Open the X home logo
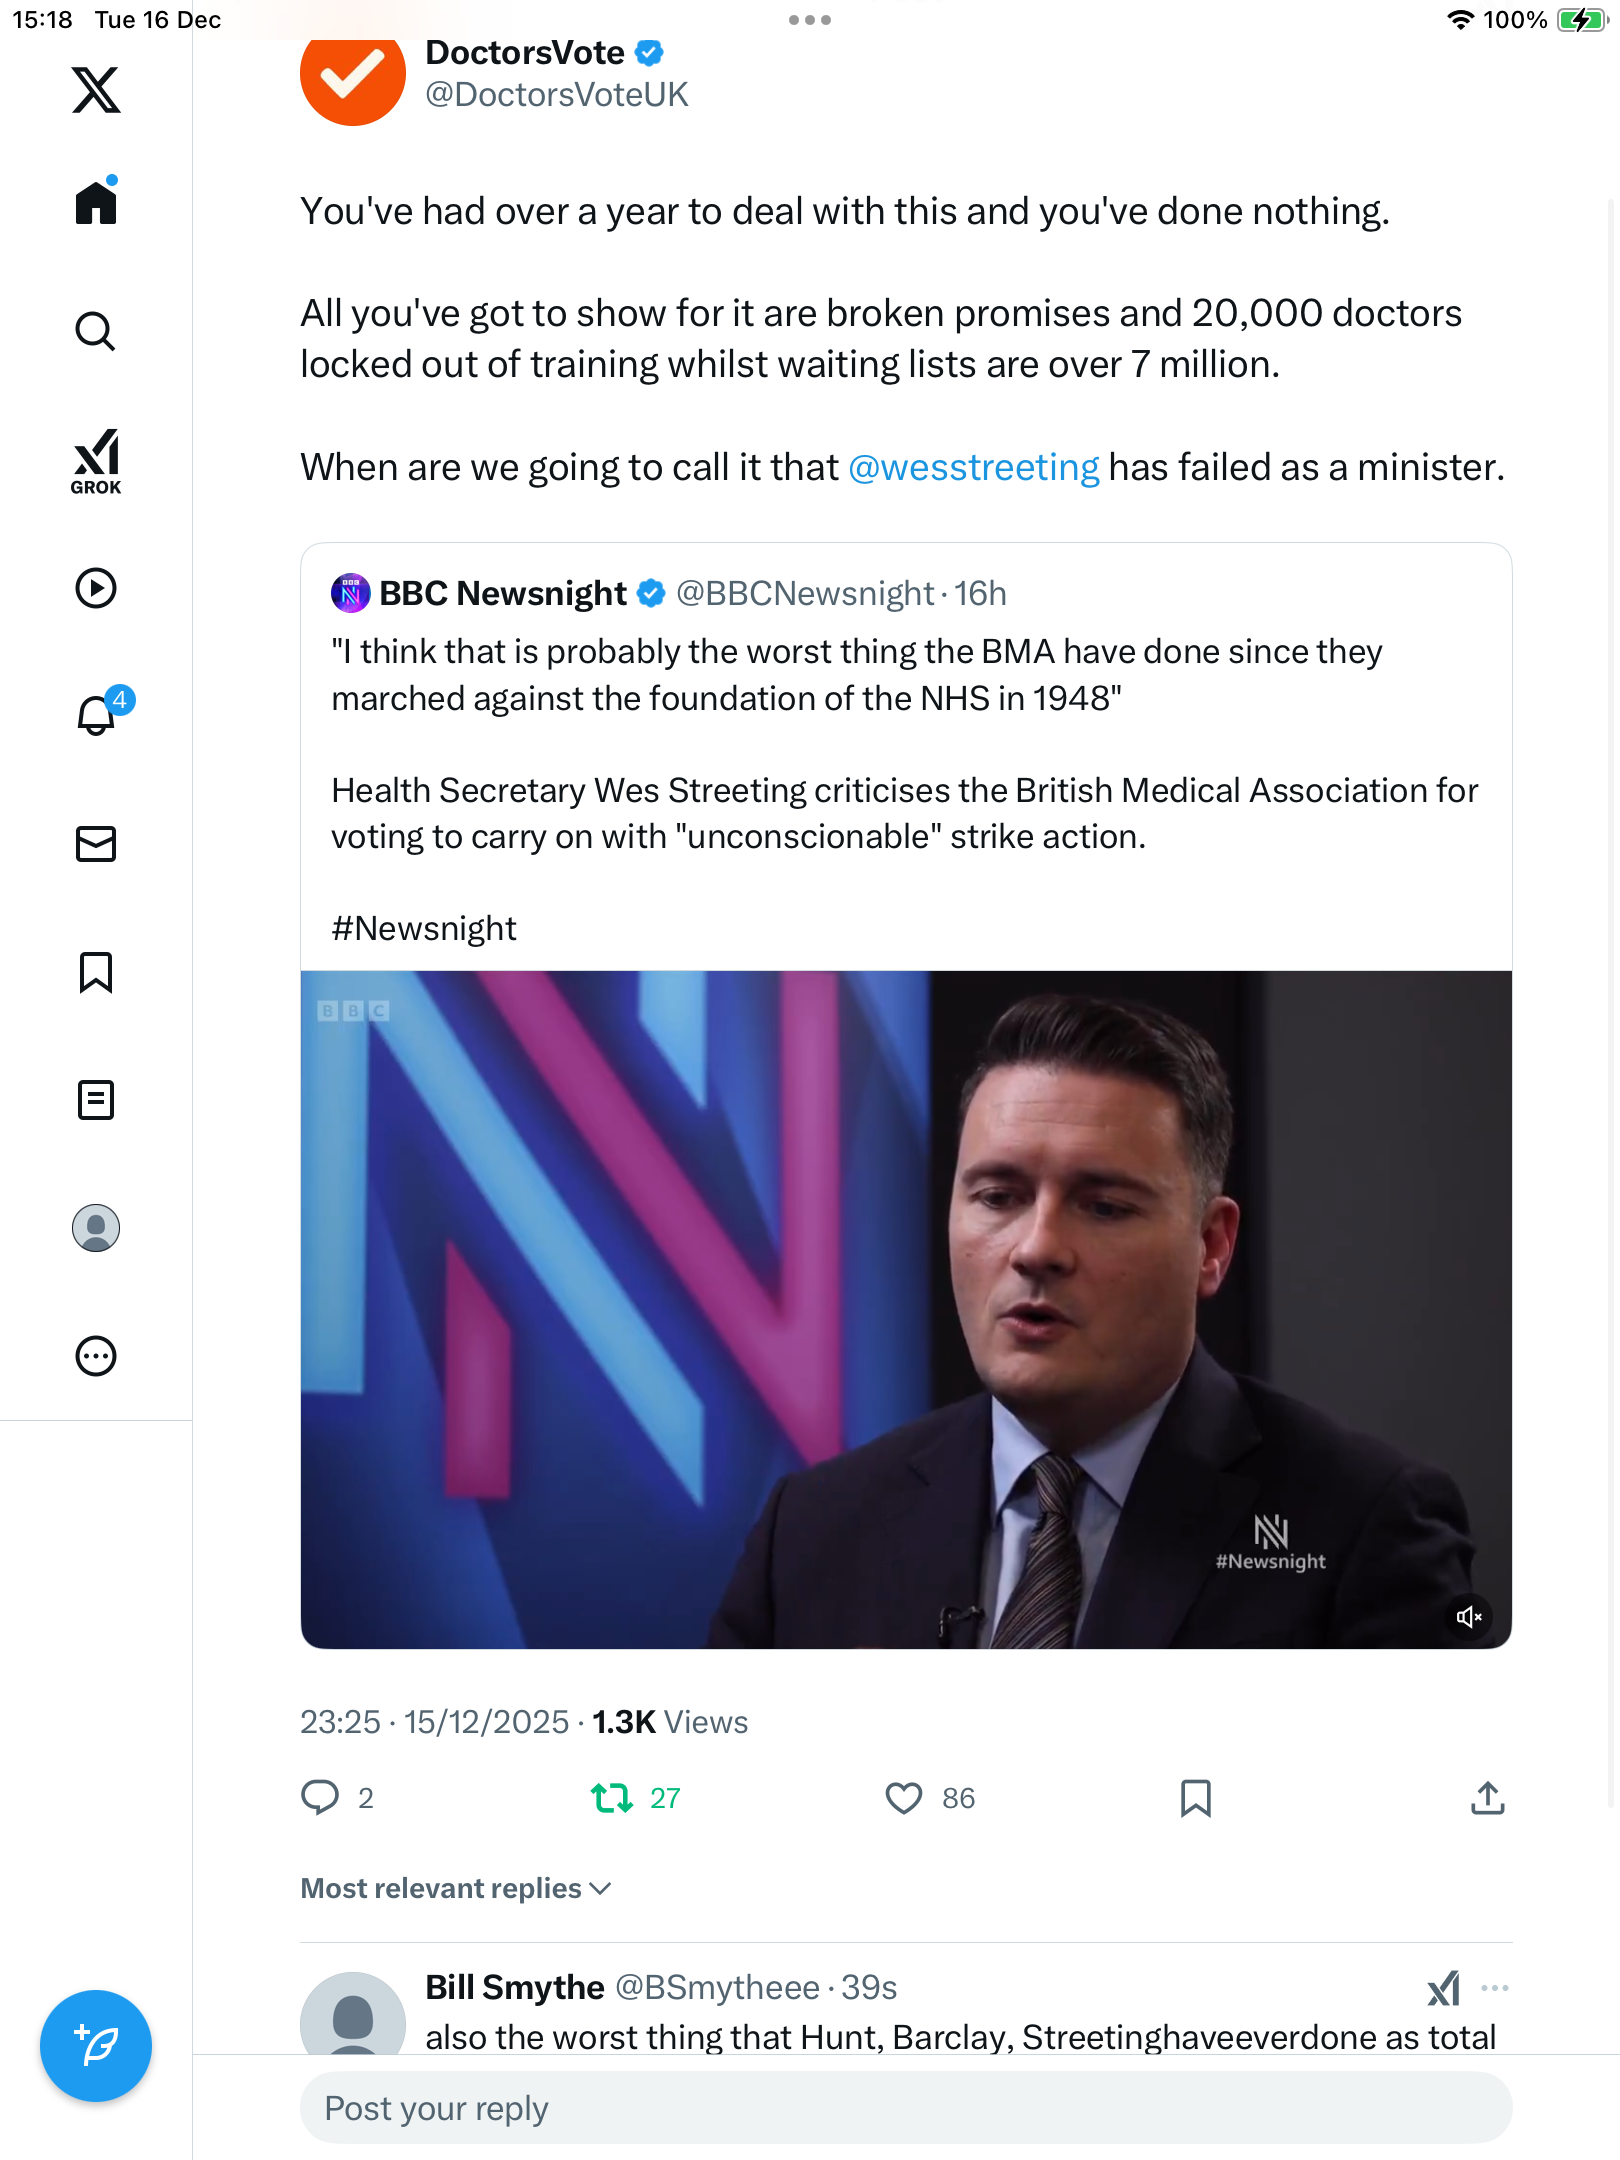 click(x=96, y=90)
